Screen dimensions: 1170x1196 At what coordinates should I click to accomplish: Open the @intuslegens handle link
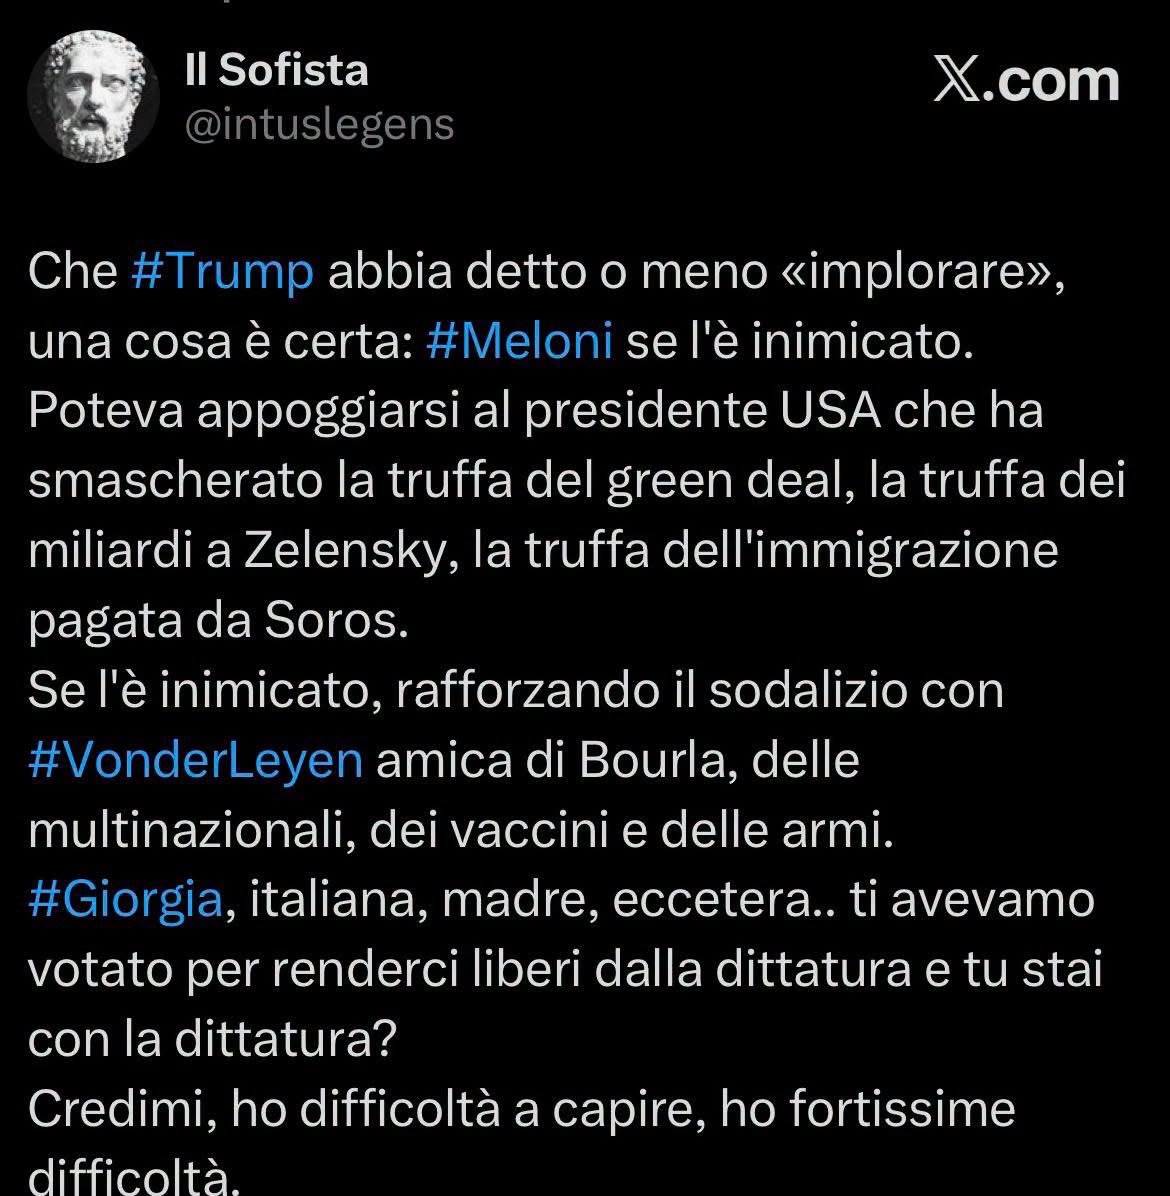click(x=320, y=125)
